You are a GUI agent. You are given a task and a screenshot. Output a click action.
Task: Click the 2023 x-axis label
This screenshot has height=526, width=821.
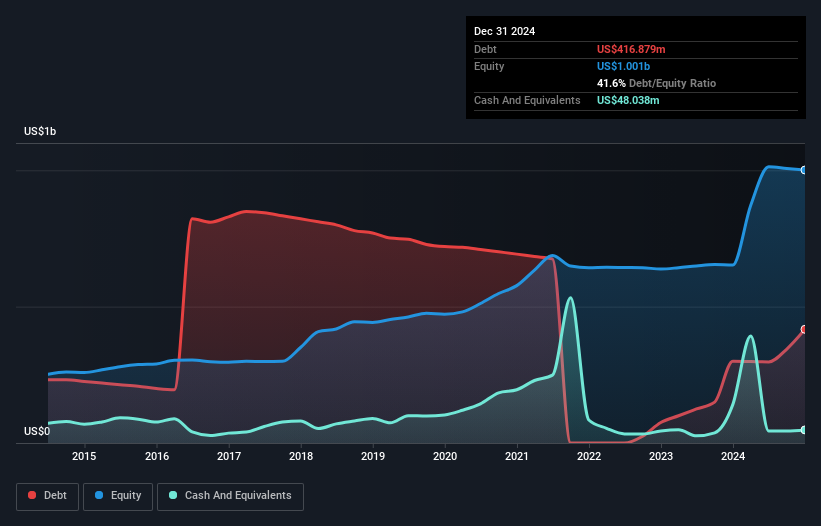pos(661,456)
